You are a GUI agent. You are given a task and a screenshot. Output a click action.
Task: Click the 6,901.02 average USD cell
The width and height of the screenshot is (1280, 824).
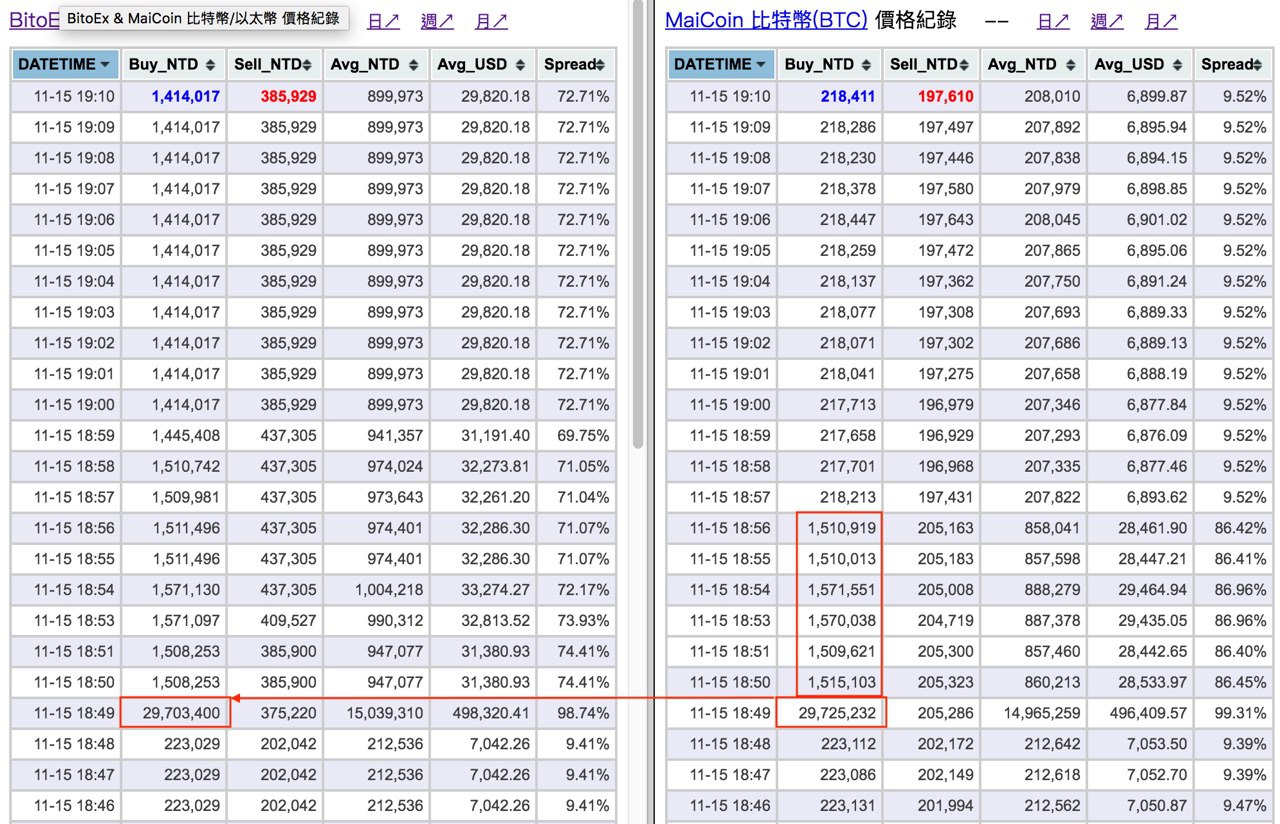(x=1138, y=220)
